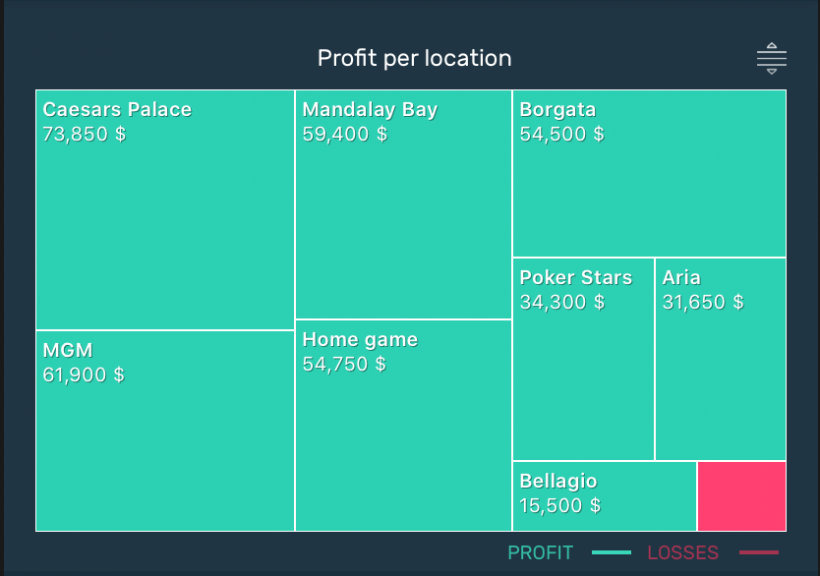Image resolution: width=820 pixels, height=576 pixels.
Task: Toggle the PROFIT series in the legend
Action: (x=540, y=551)
